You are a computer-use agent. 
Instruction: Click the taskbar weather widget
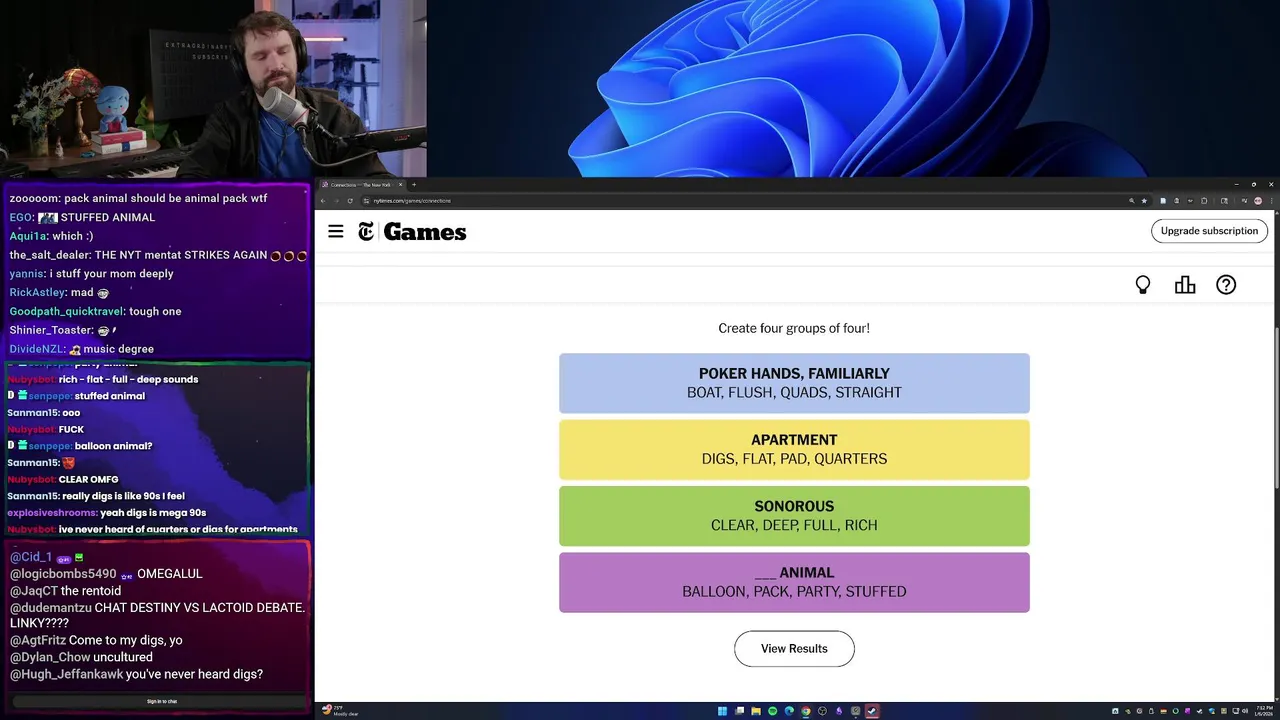(x=340, y=711)
